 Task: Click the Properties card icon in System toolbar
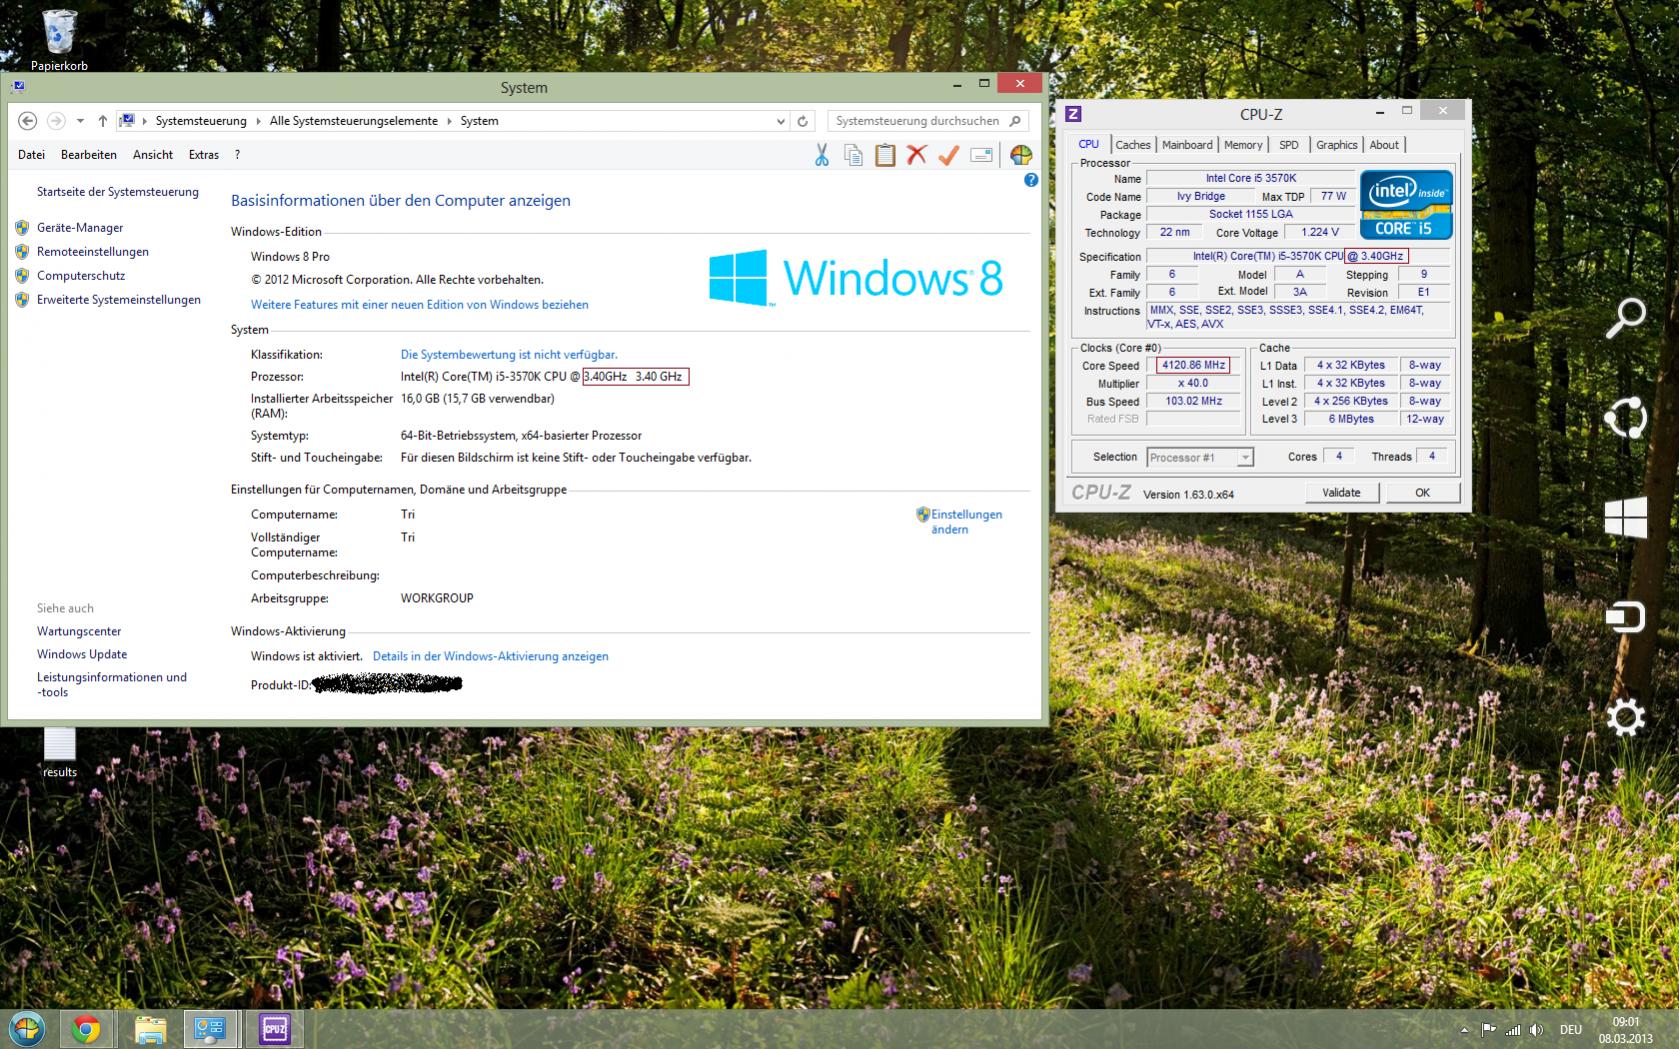tap(982, 155)
